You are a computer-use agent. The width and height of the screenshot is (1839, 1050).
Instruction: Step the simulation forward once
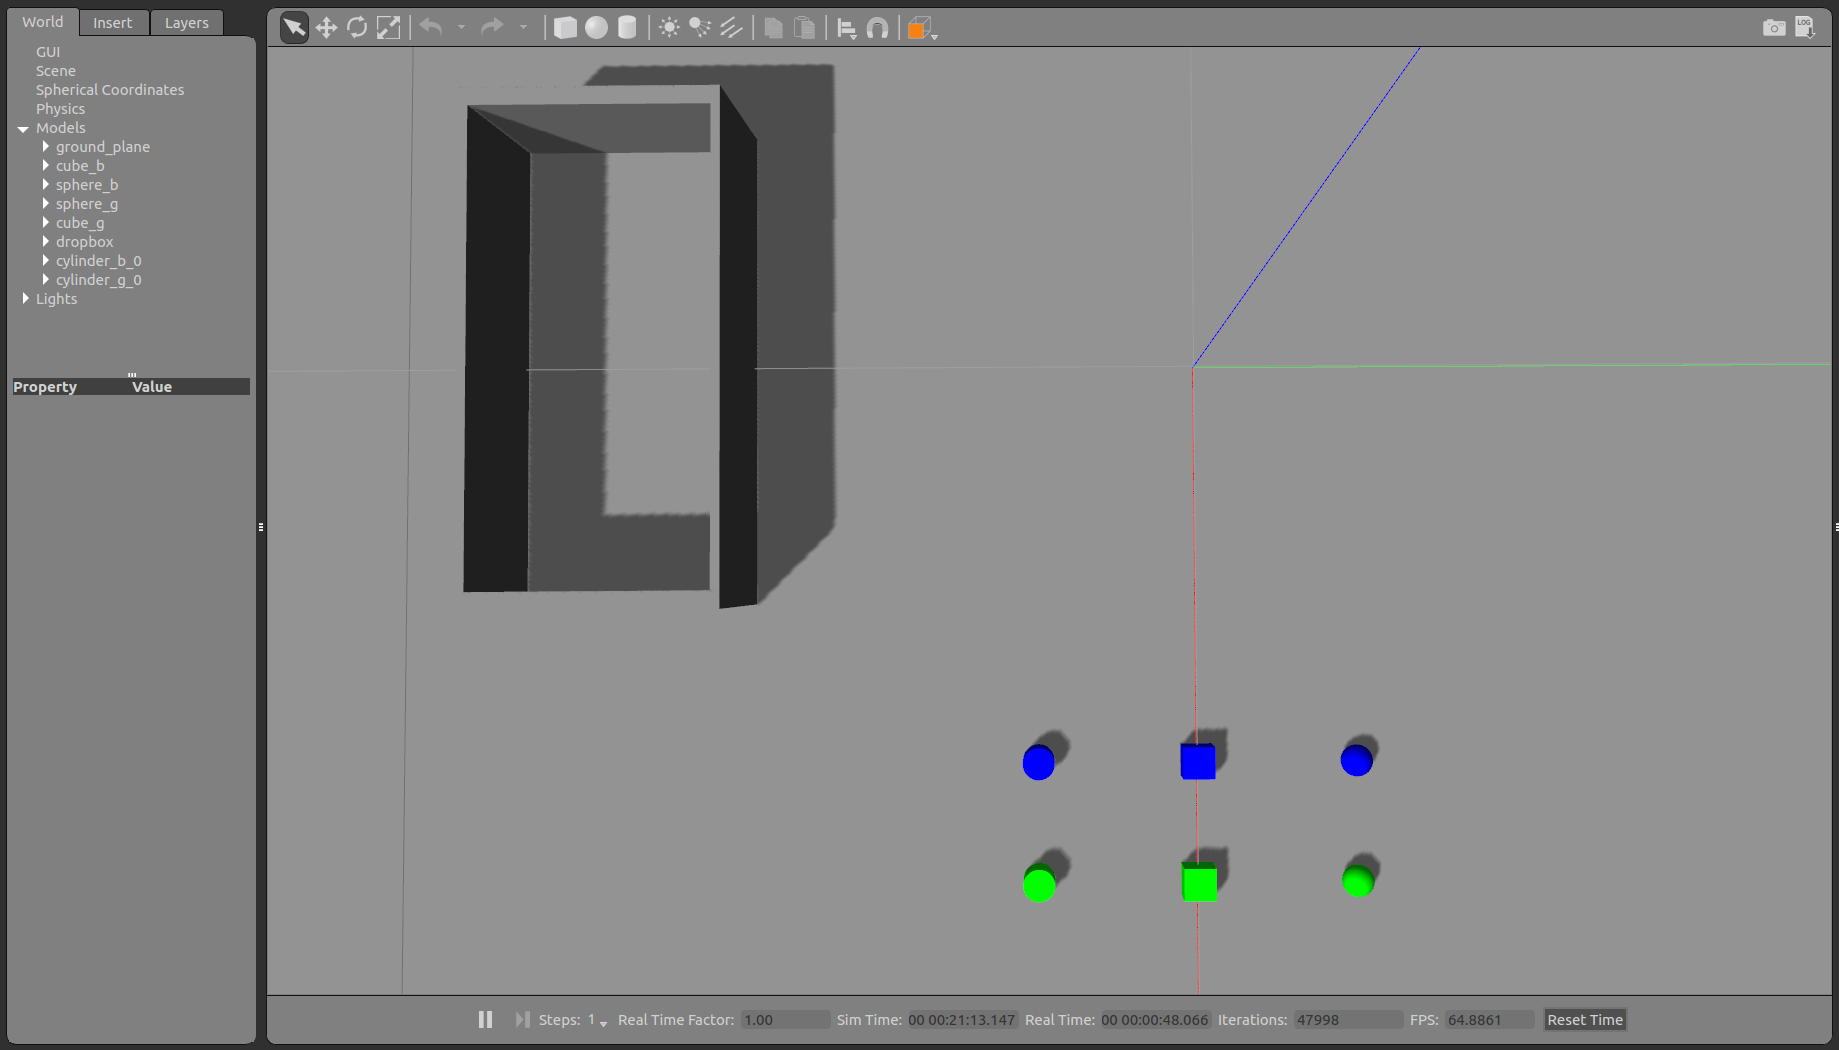pyautogui.click(x=522, y=1019)
